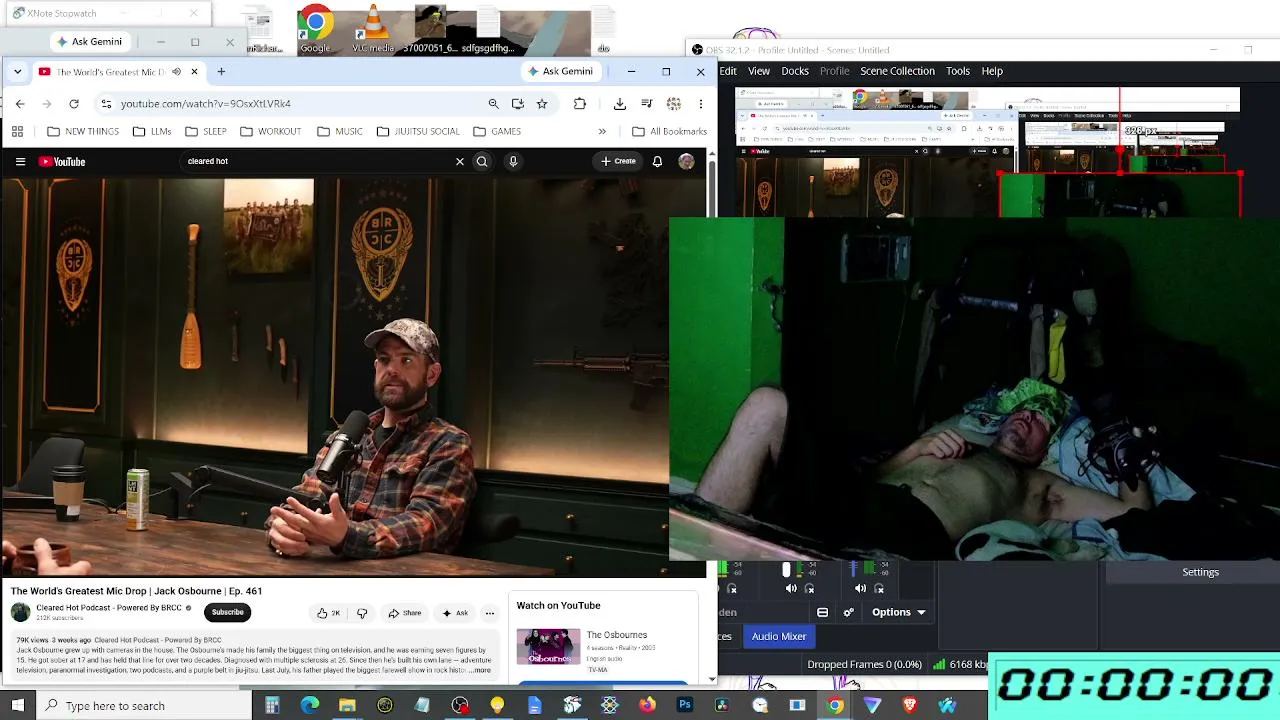The height and width of the screenshot is (720, 1280).
Task: Open Chrome tab search dropdown arrow
Action: [17, 72]
